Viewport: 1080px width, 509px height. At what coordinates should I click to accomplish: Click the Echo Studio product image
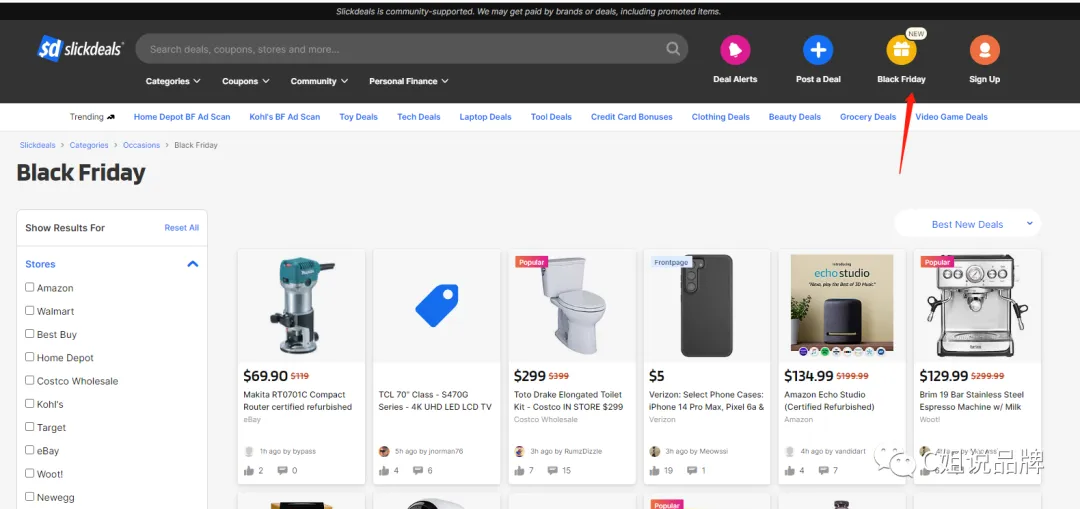pyautogui.click(x=842, y=305)
